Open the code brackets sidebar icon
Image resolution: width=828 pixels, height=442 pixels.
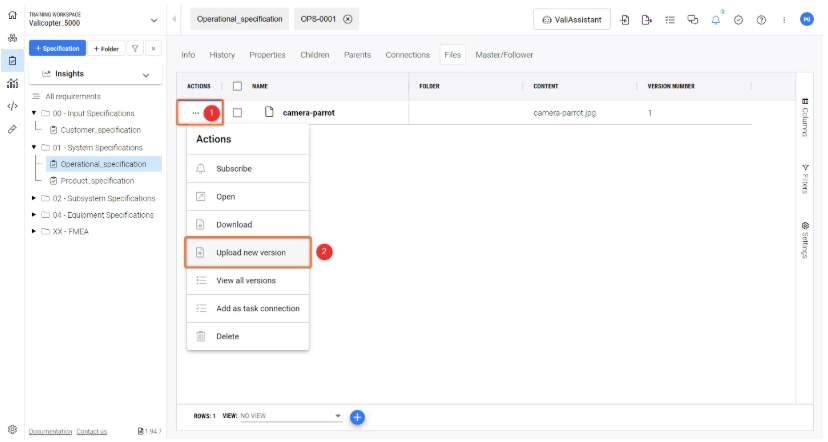pyautogui.click(x=12, y=106)
